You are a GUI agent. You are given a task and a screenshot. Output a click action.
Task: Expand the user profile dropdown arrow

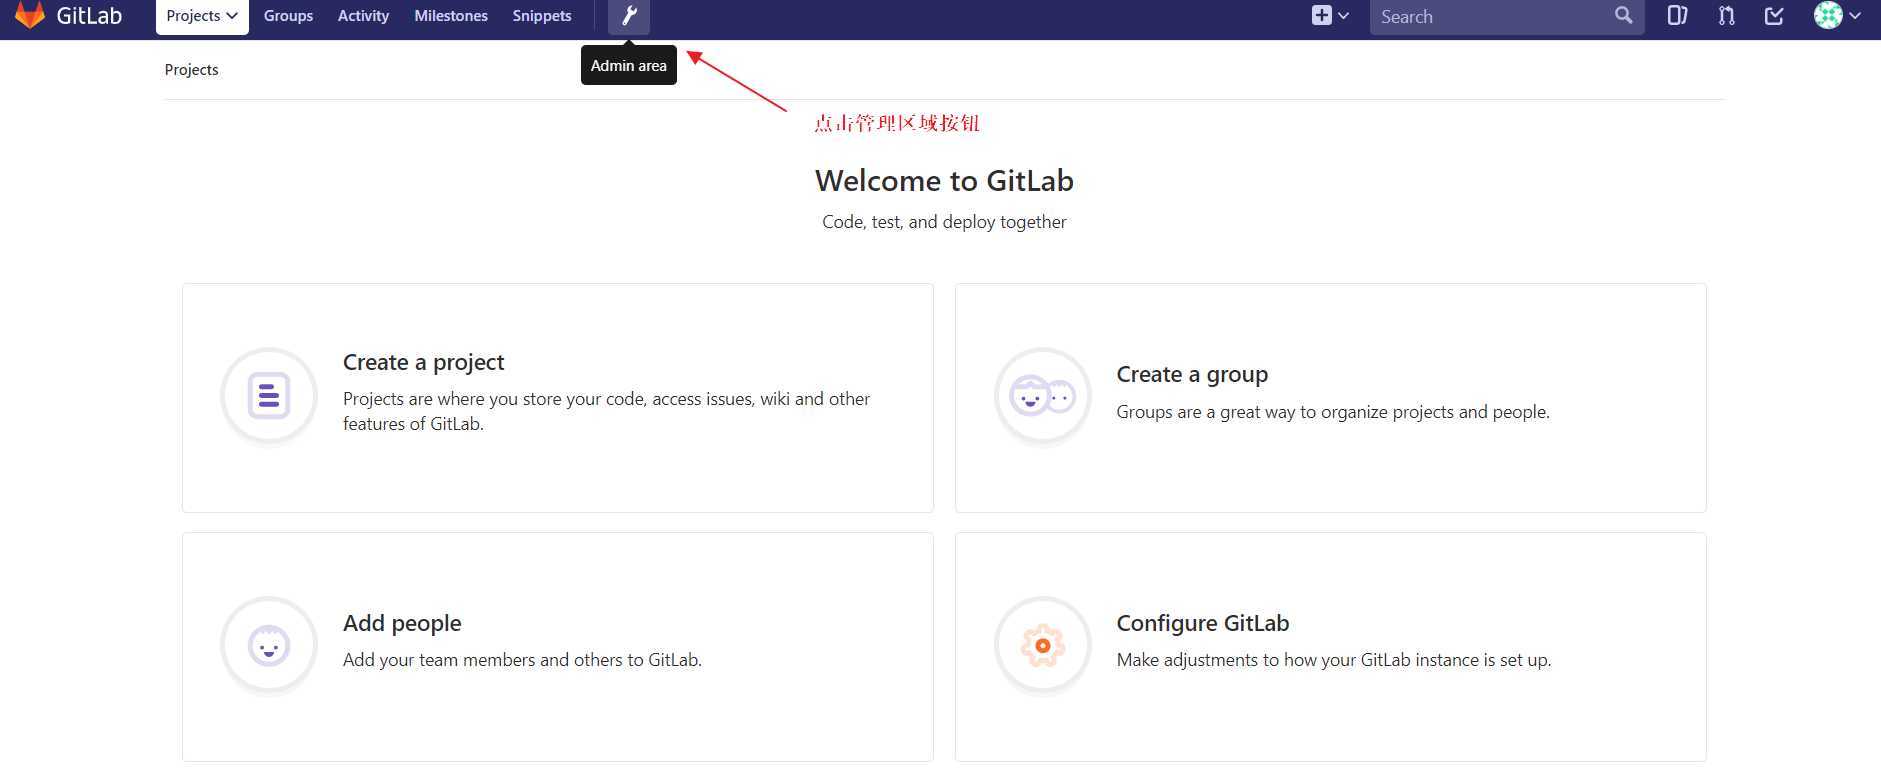pos(1855,16)
